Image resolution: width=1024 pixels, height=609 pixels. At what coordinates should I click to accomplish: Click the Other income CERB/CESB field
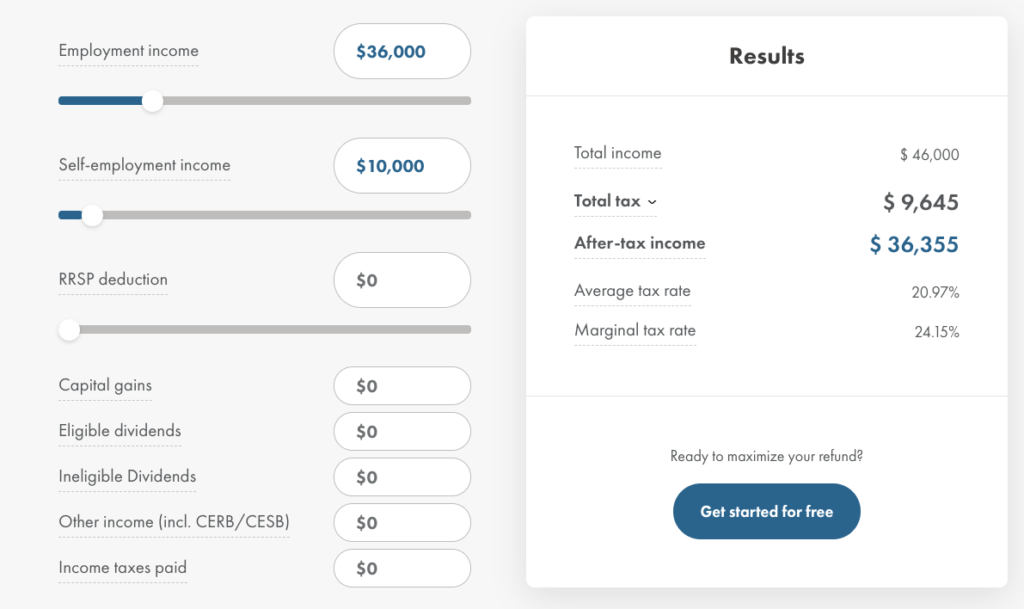(402, 523)
